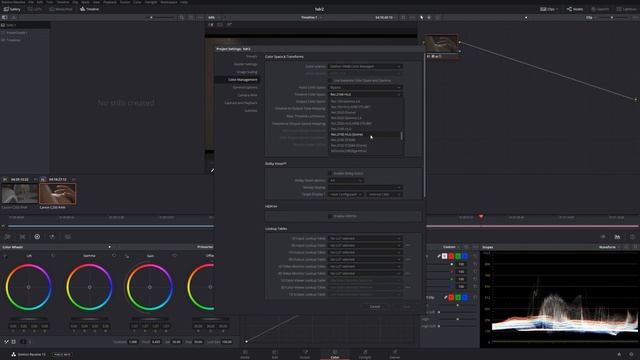The image size is (640, 360).
Task: Open the Workspace menu
Action: click(x=169, y=2)
